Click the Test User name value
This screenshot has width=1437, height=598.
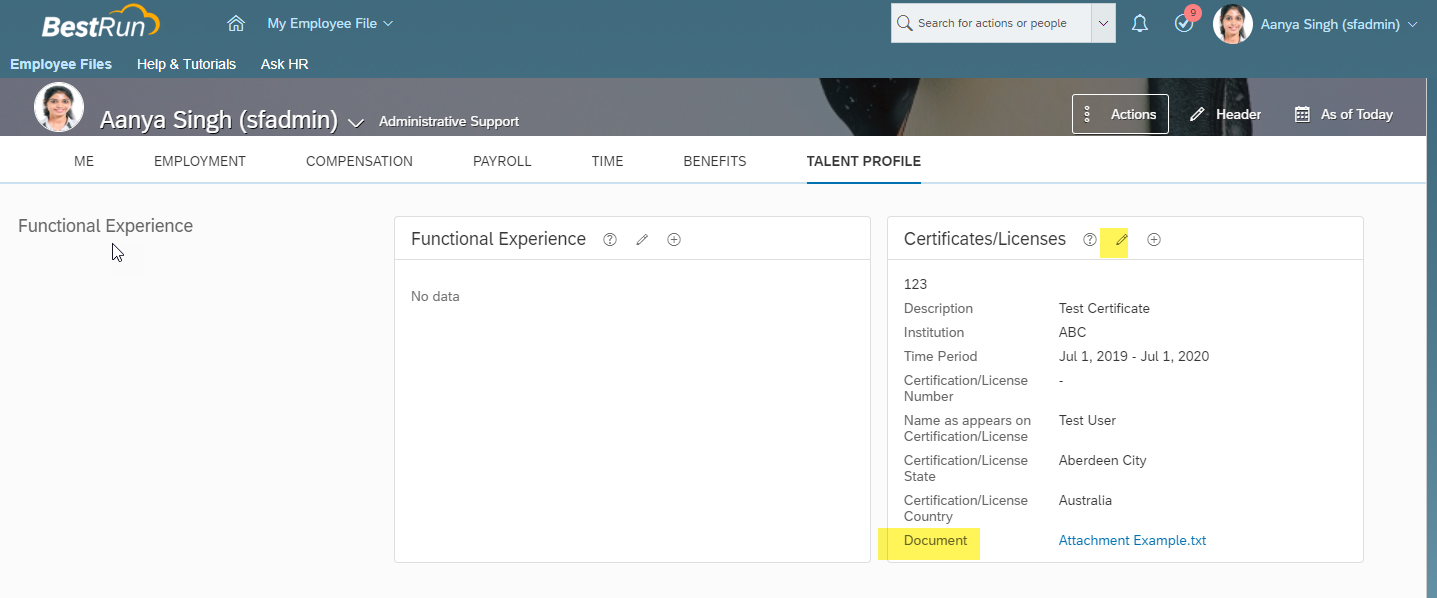1087,420
